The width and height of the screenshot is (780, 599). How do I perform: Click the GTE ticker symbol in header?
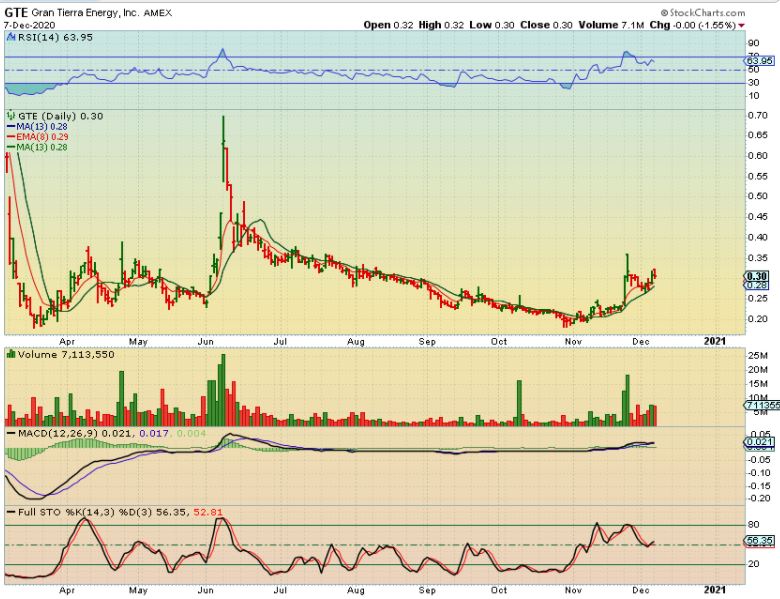[x=16, y=12]
